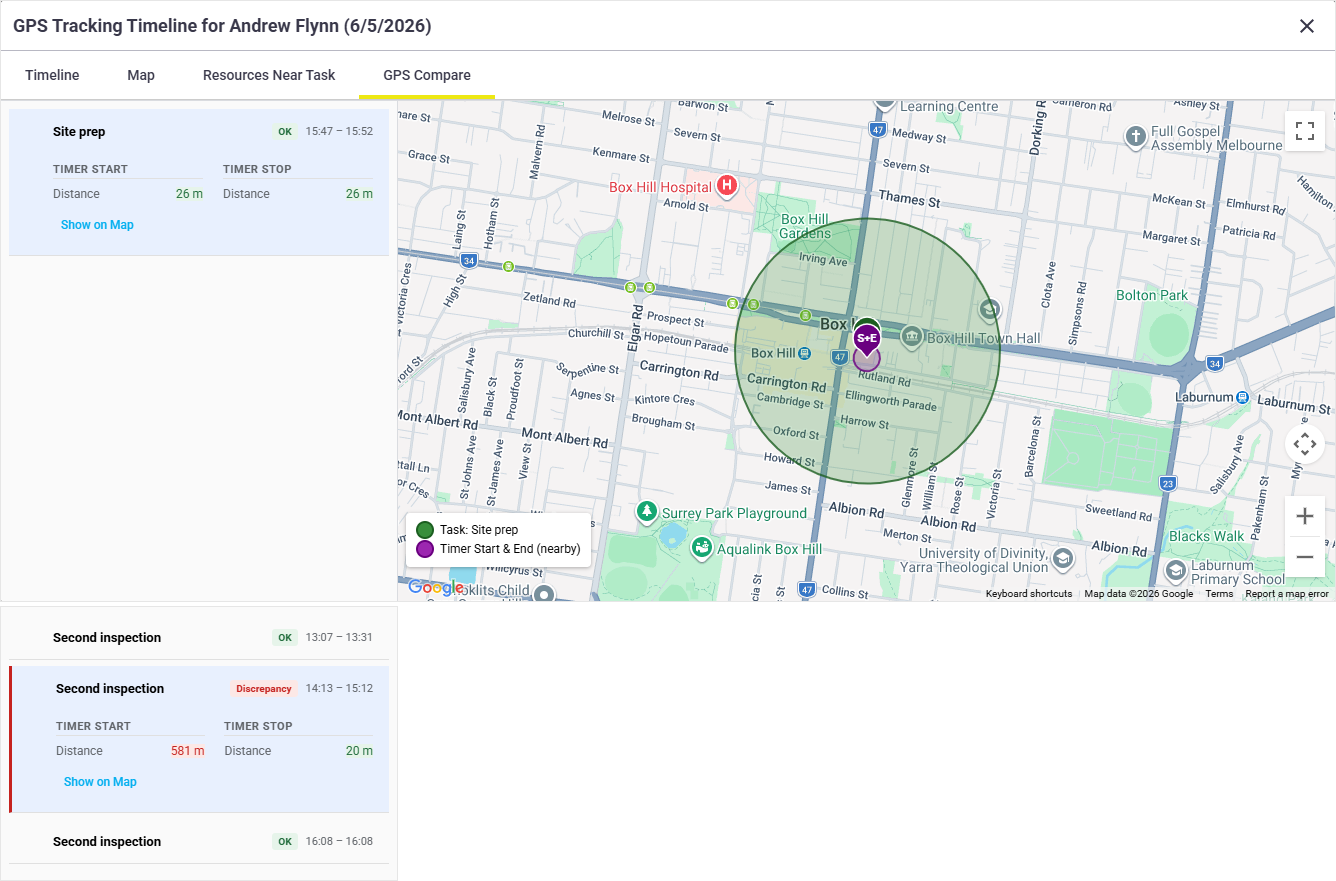
Task: Click Show on Map for Discrepancy inspection
Action: (x=100, y=782)
